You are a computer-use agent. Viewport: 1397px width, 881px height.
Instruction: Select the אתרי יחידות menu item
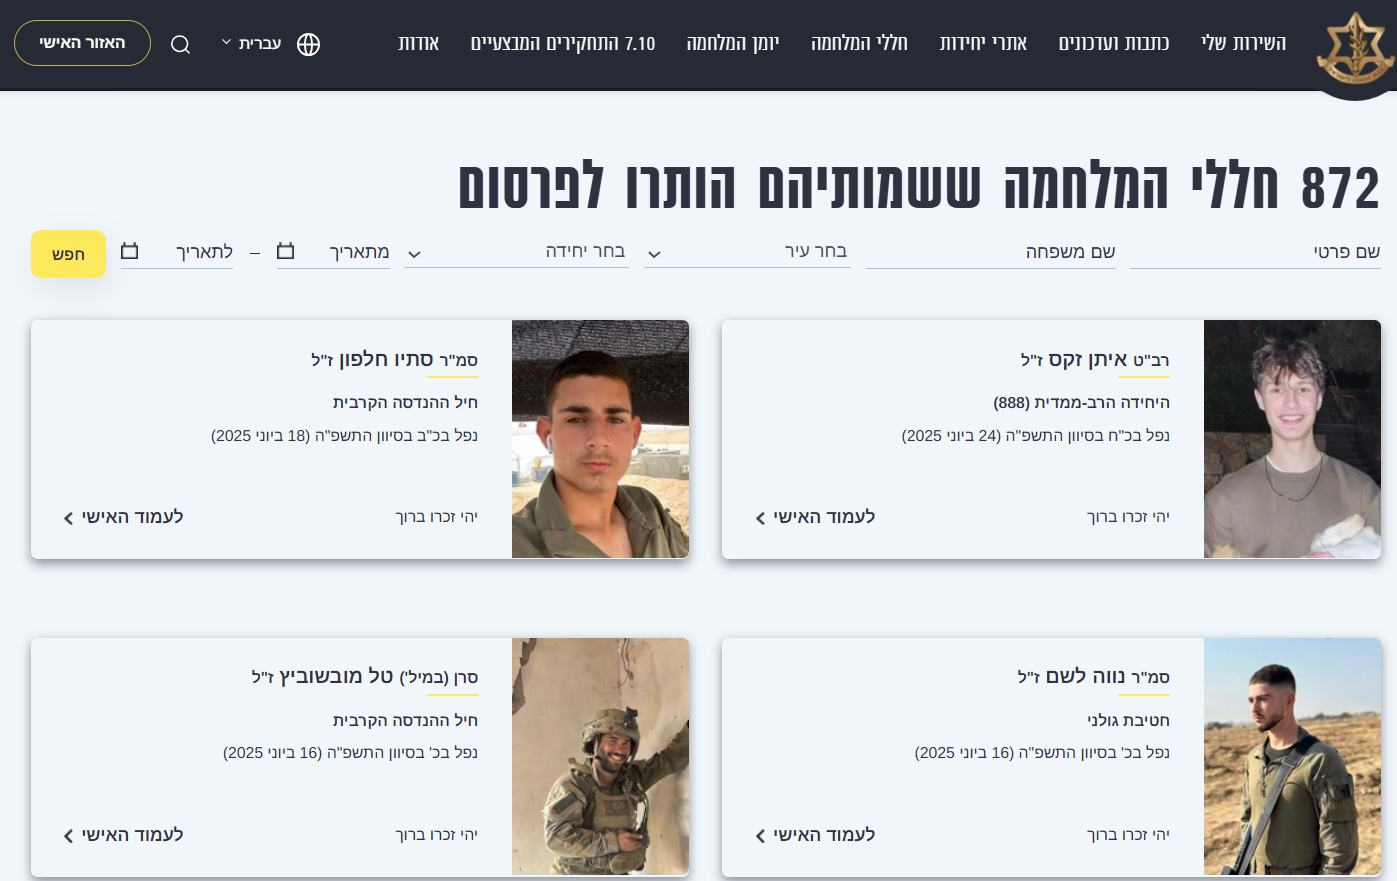[983, 43]
